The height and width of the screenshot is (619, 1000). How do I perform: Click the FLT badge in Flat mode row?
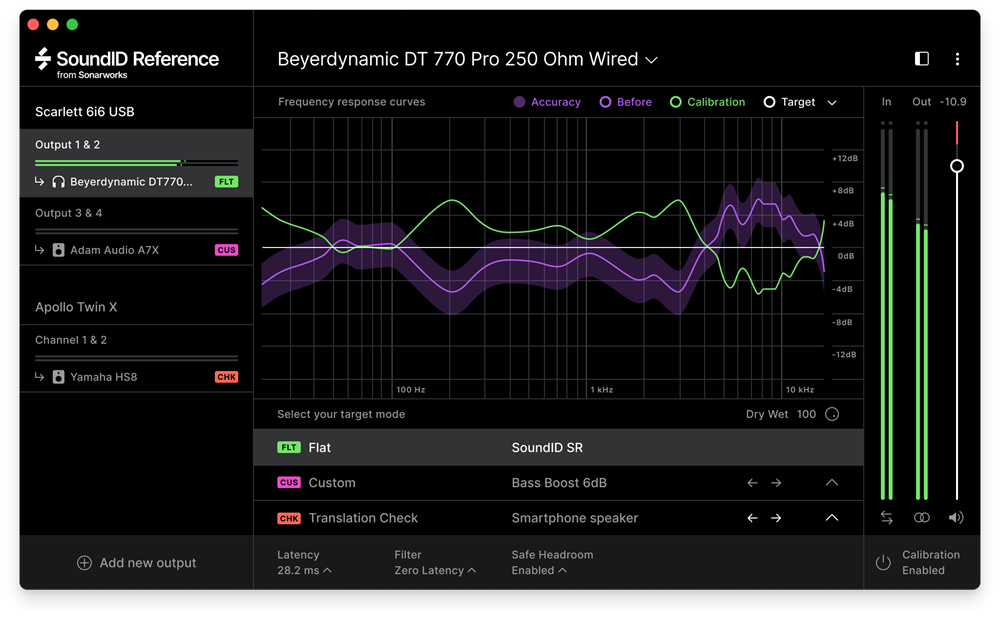pyautogui.click(x=289, y=448)
